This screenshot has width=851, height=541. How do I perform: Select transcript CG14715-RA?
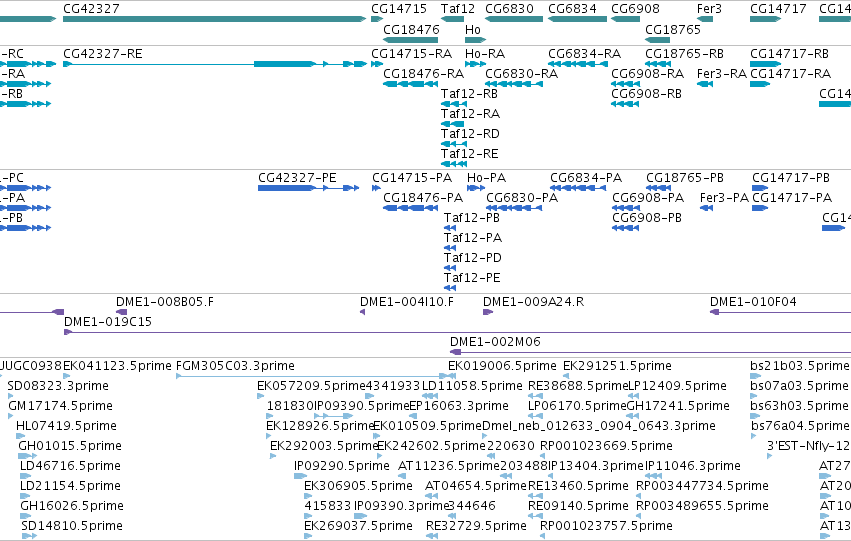(x=411, y=54)
